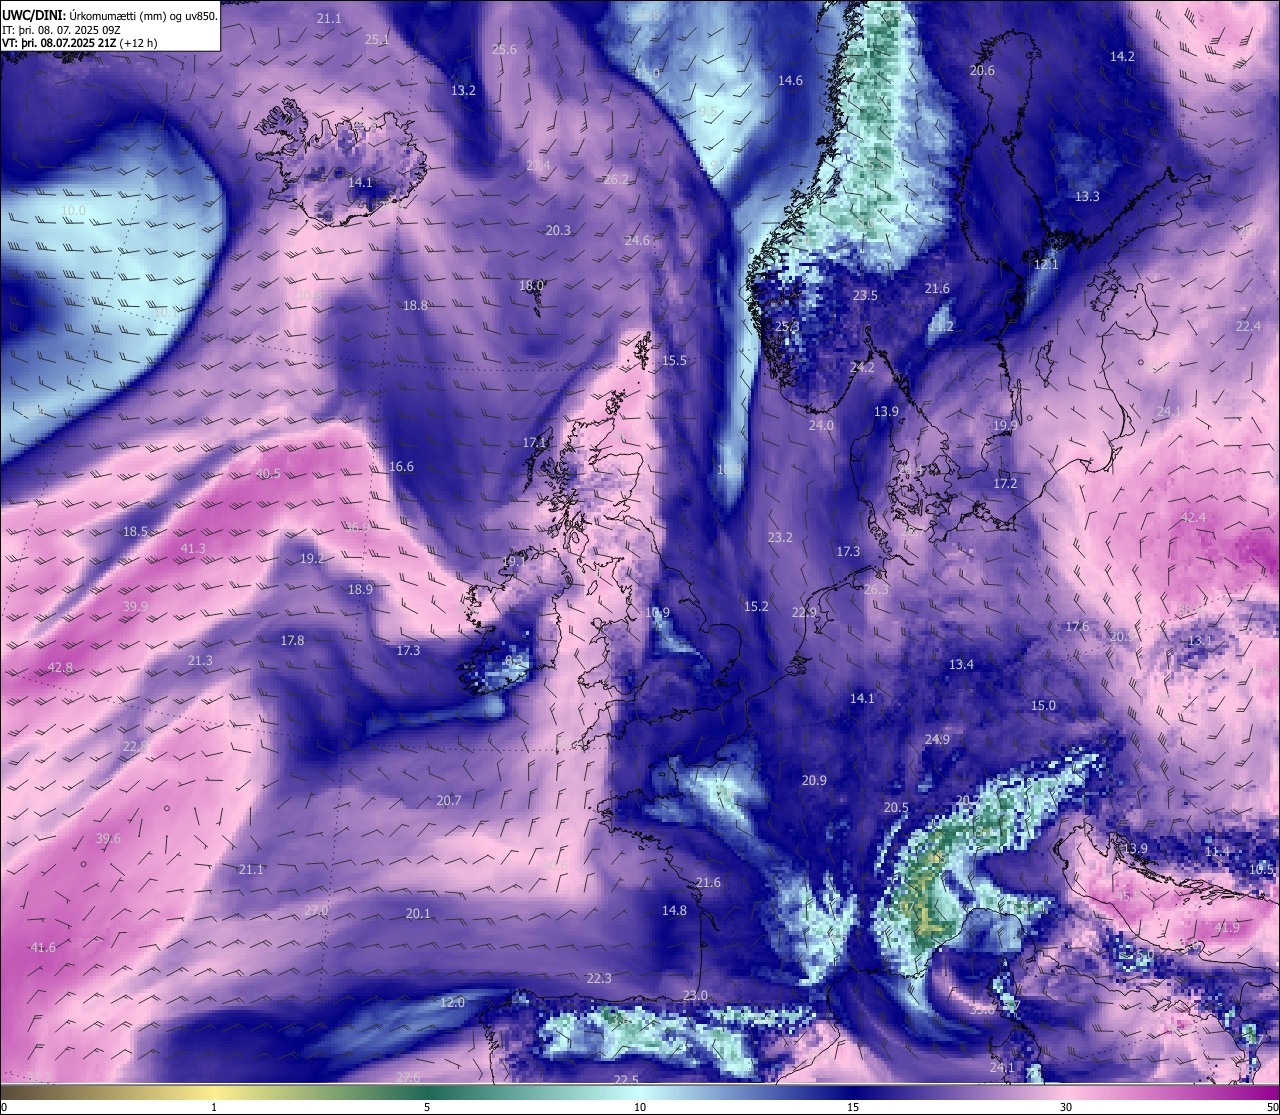
Task: Click the value 20.7 southwest of Ireland
Action: coord(449,800)
